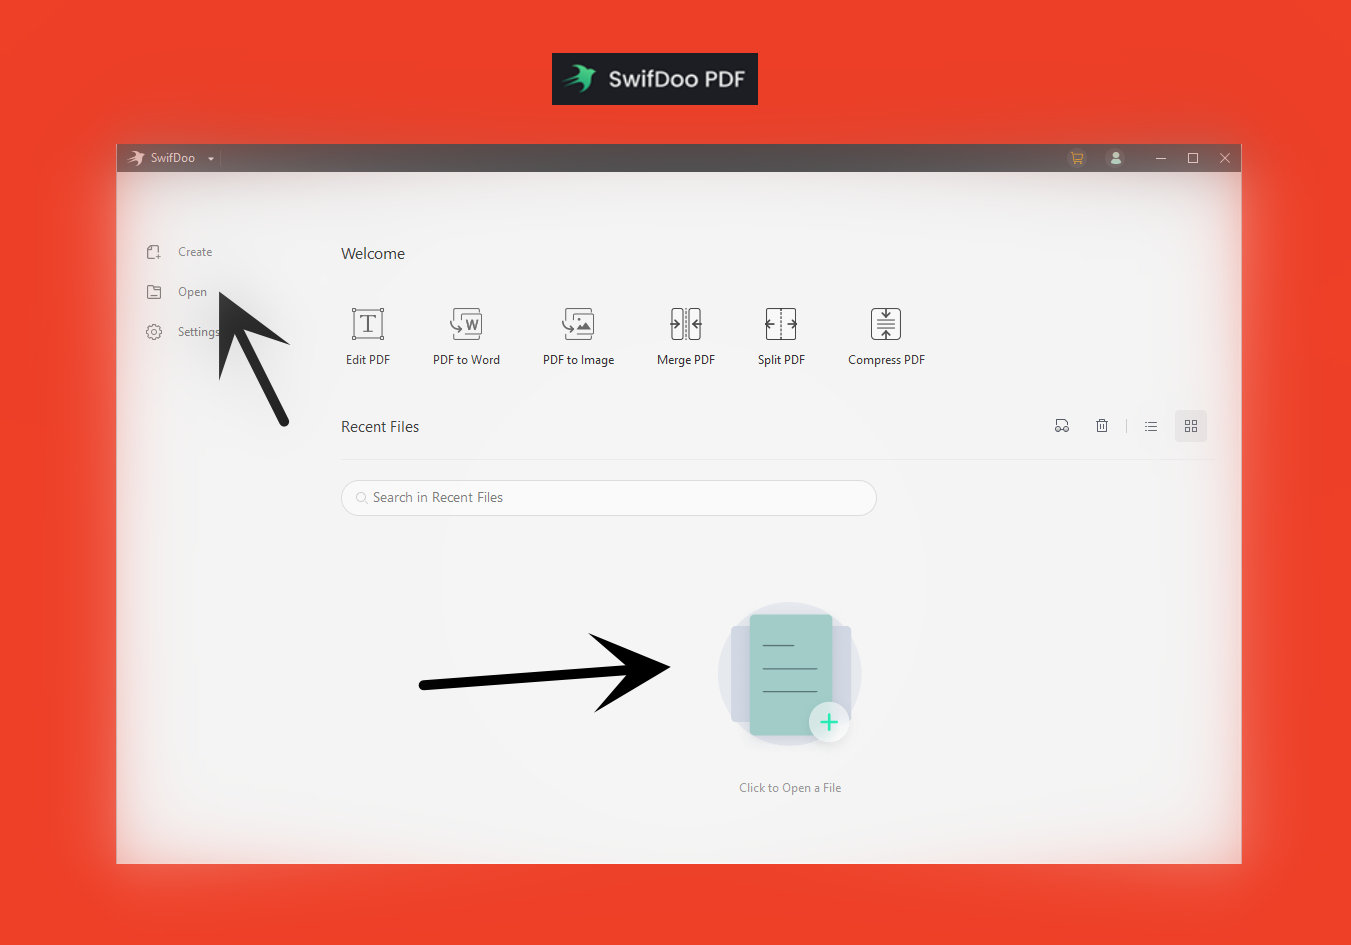Click the document illustration to open a file
Image resolution: width=1351 pixels, height=945 pixels.
[x=790, y=674]
